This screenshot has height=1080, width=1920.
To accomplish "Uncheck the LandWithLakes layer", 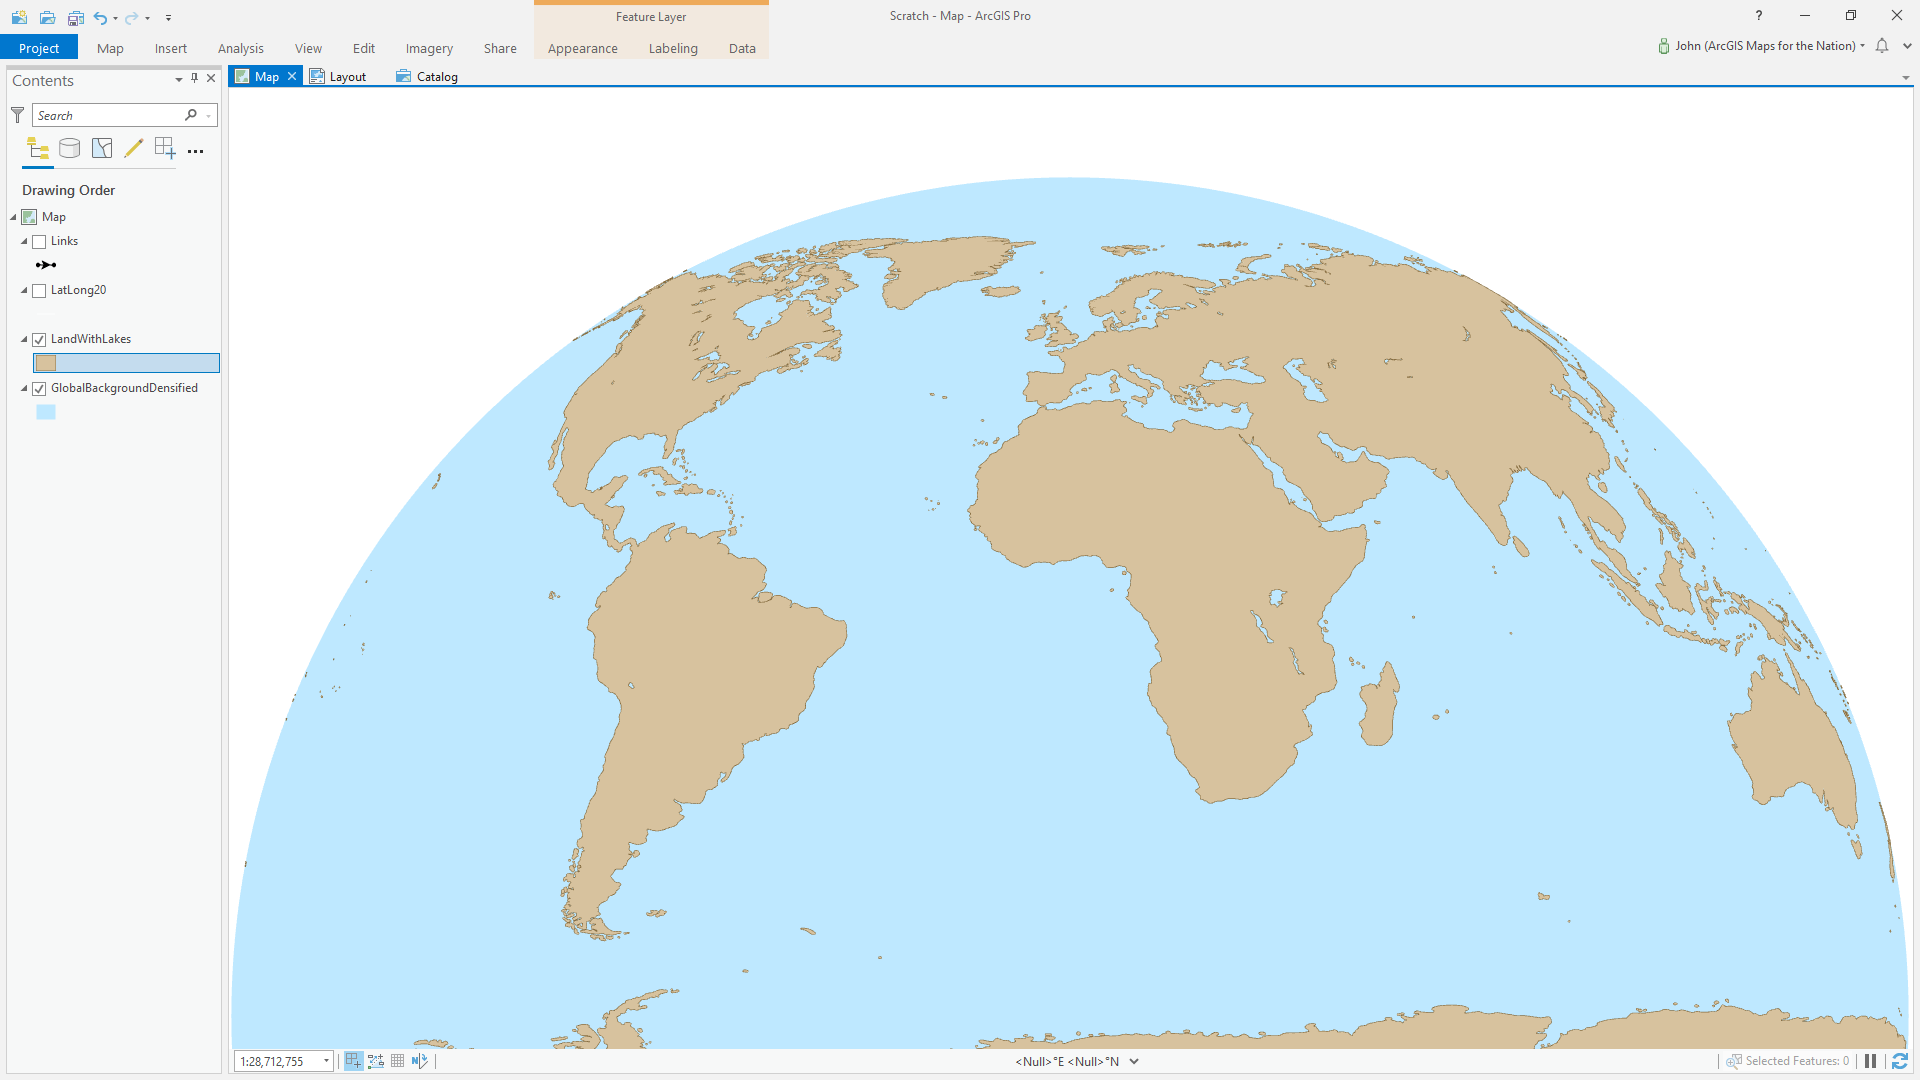I will click(40, 340).
